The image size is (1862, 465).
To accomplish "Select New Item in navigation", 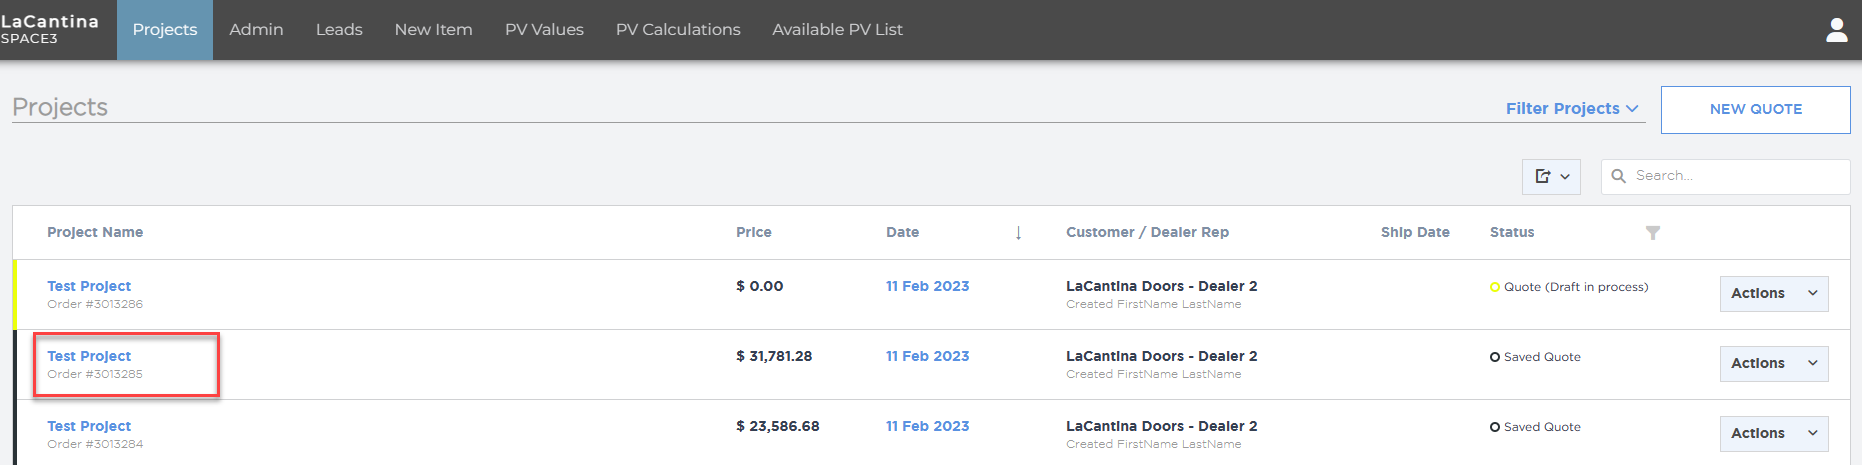I will tap(433, 30).
